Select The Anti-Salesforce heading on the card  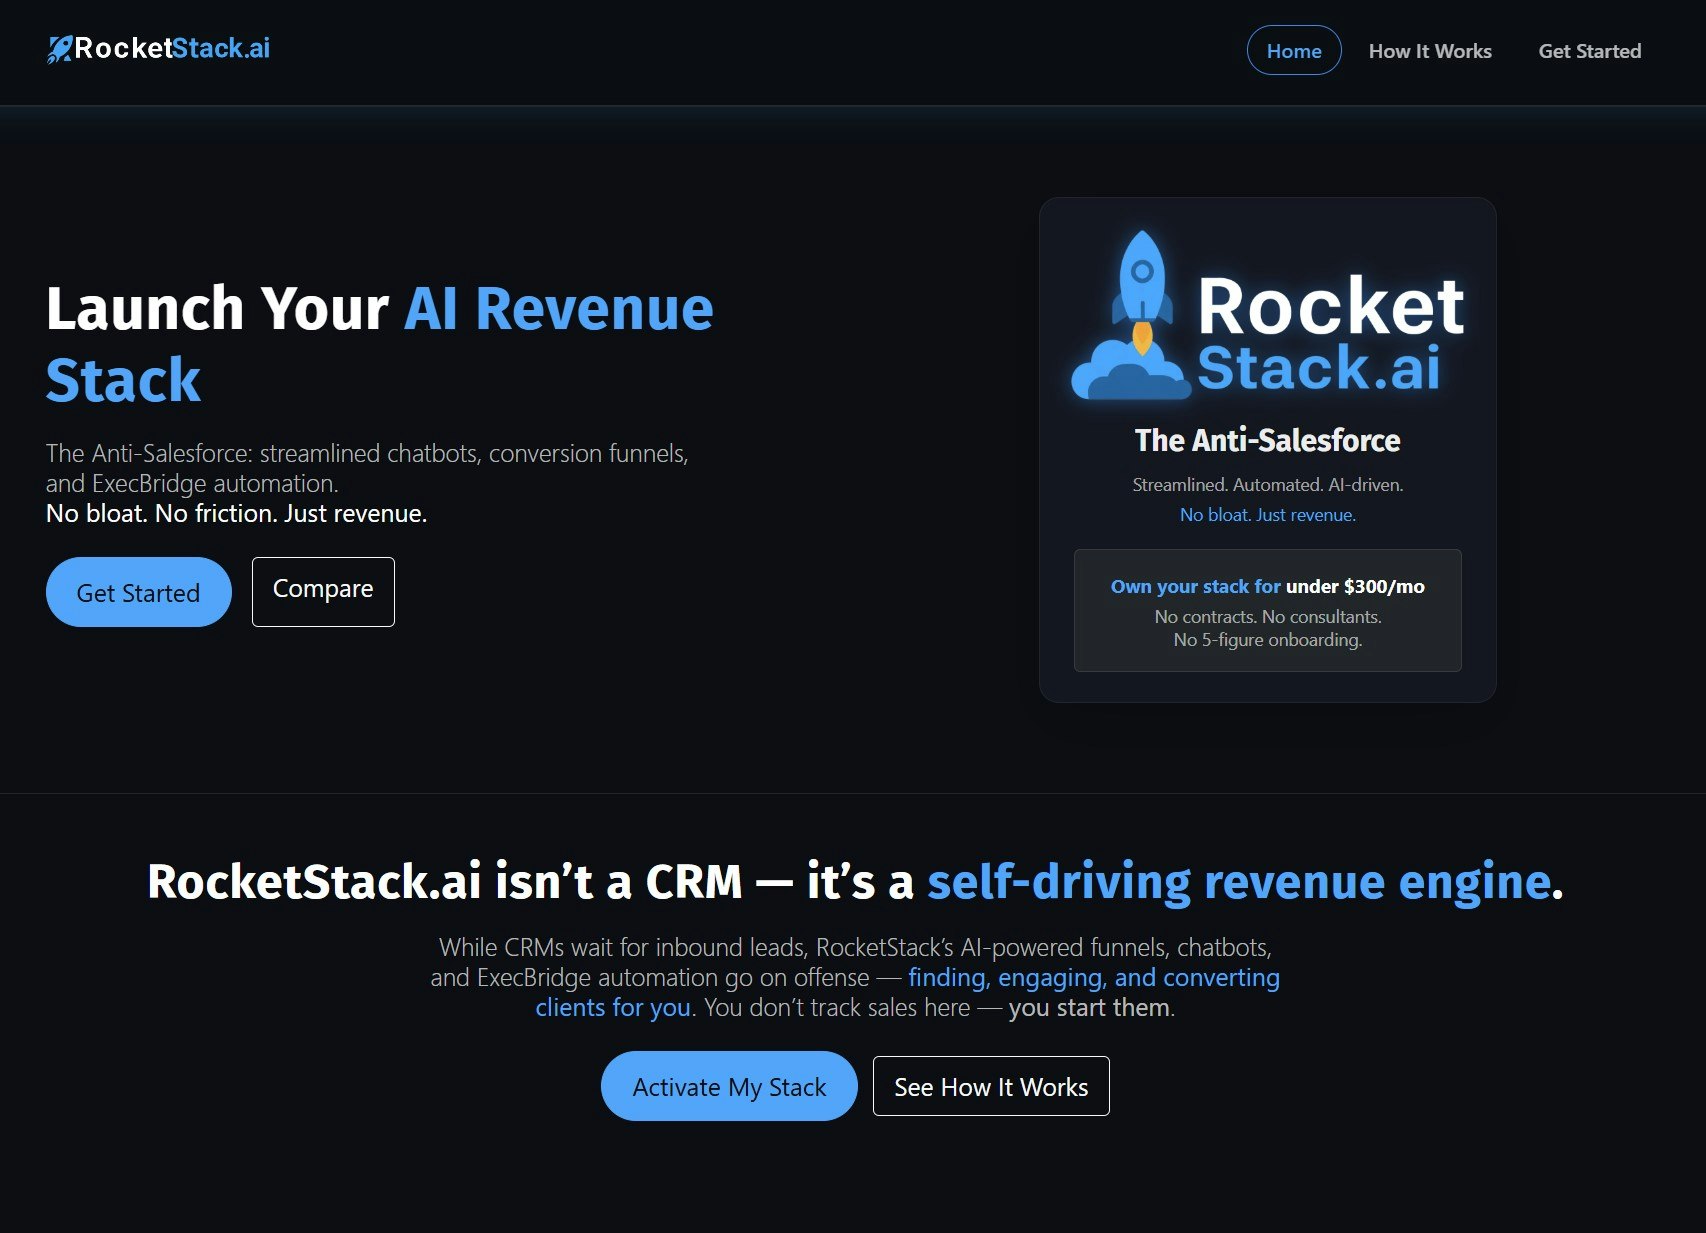pyautogui.click(x=1267, y=440)
